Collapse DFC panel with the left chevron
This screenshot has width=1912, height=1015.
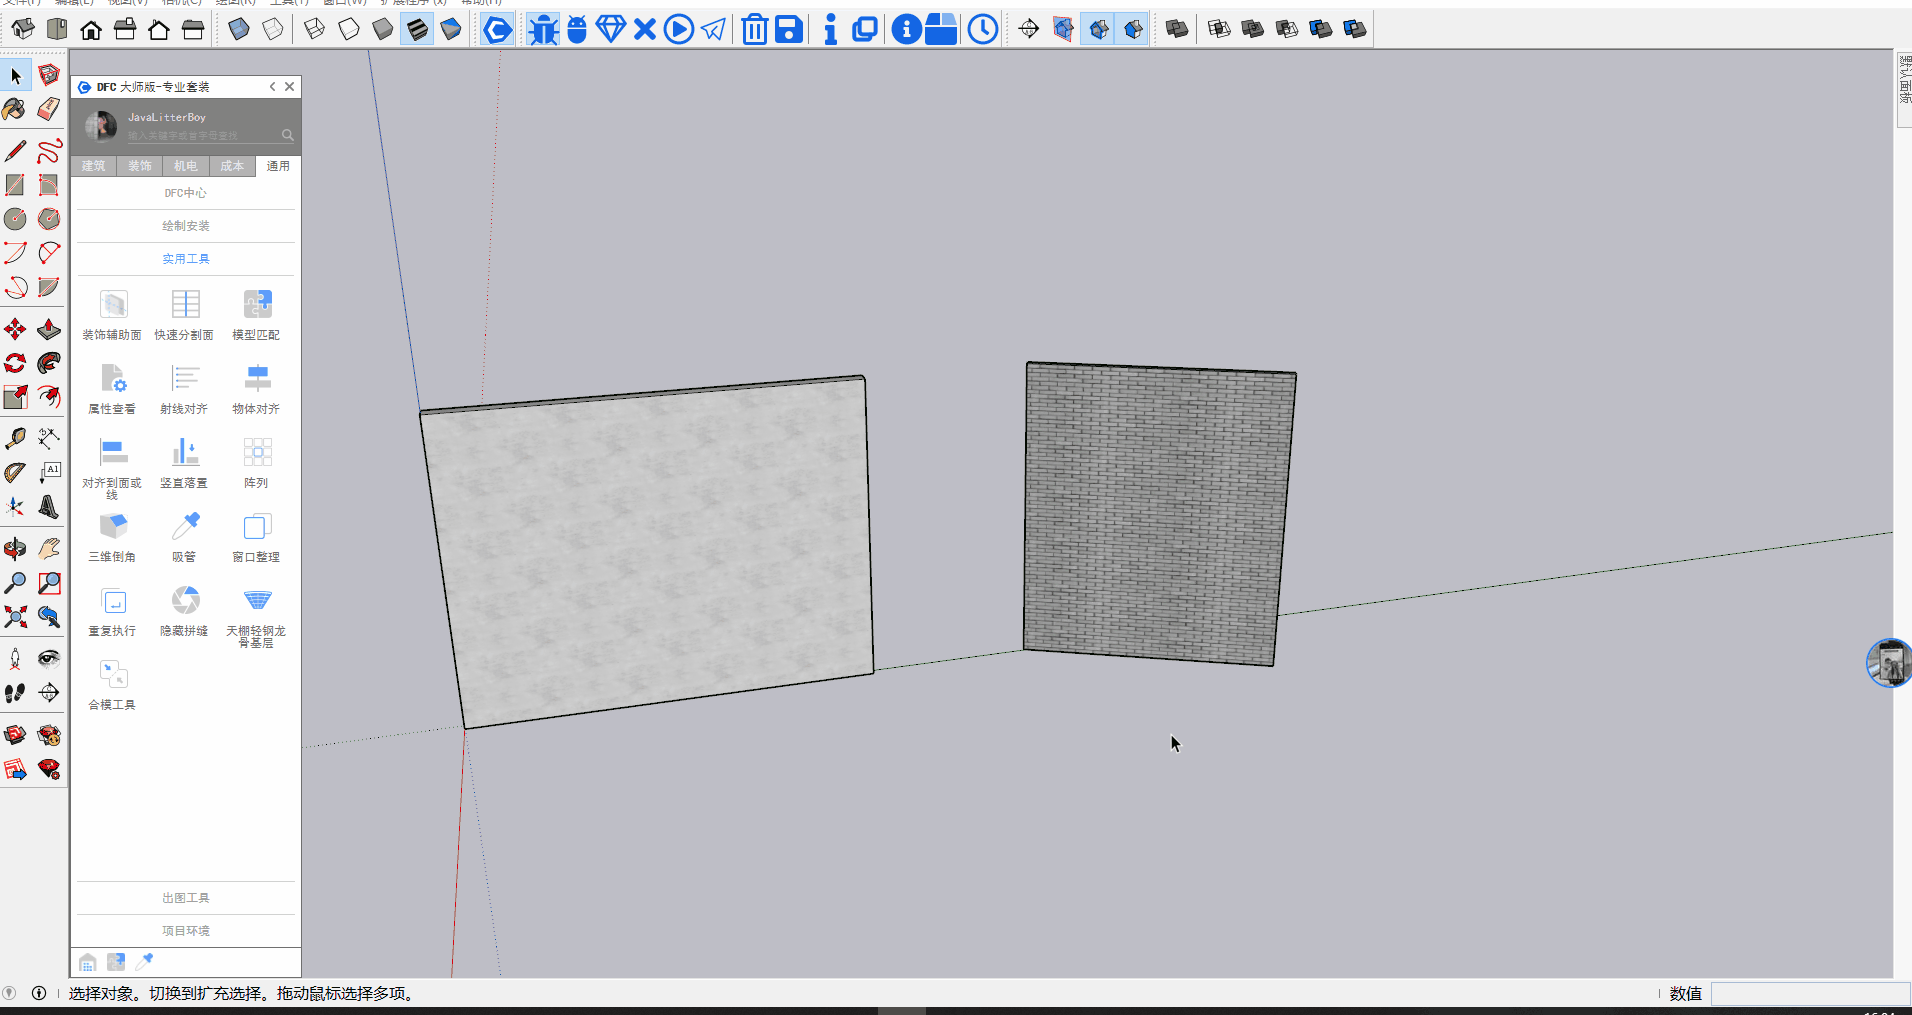click(272, 87)
